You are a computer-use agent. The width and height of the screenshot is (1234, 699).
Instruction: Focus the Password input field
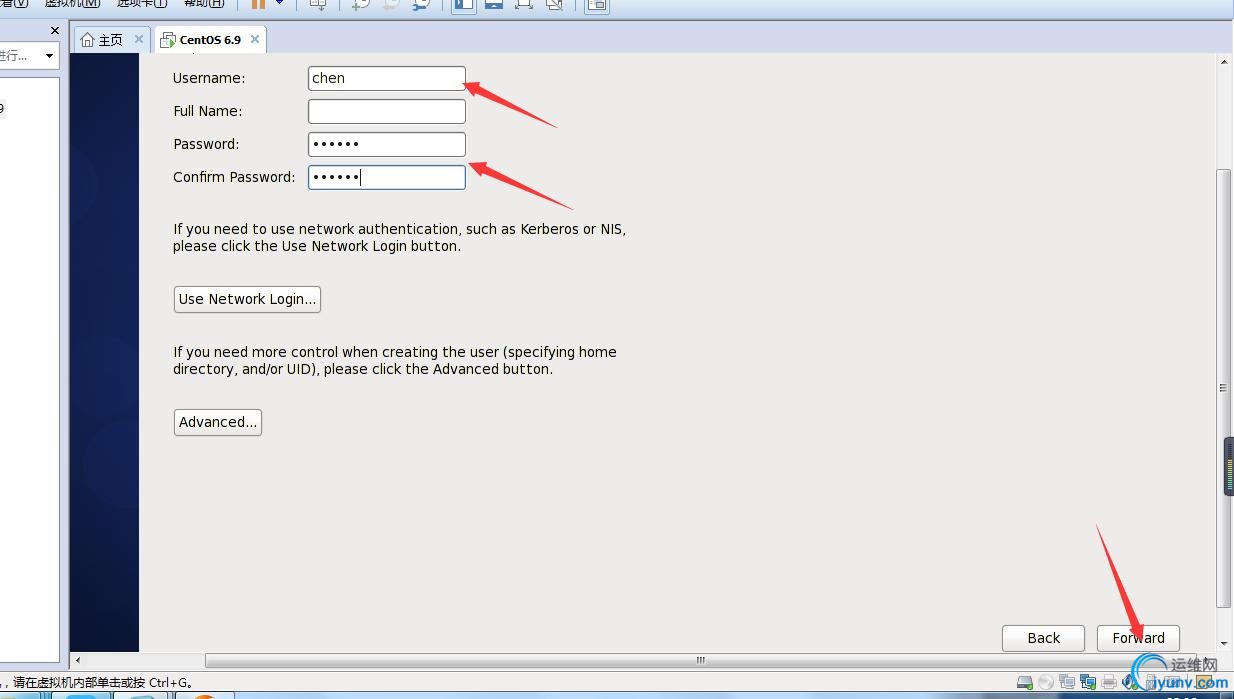click(x=386, y=144)
